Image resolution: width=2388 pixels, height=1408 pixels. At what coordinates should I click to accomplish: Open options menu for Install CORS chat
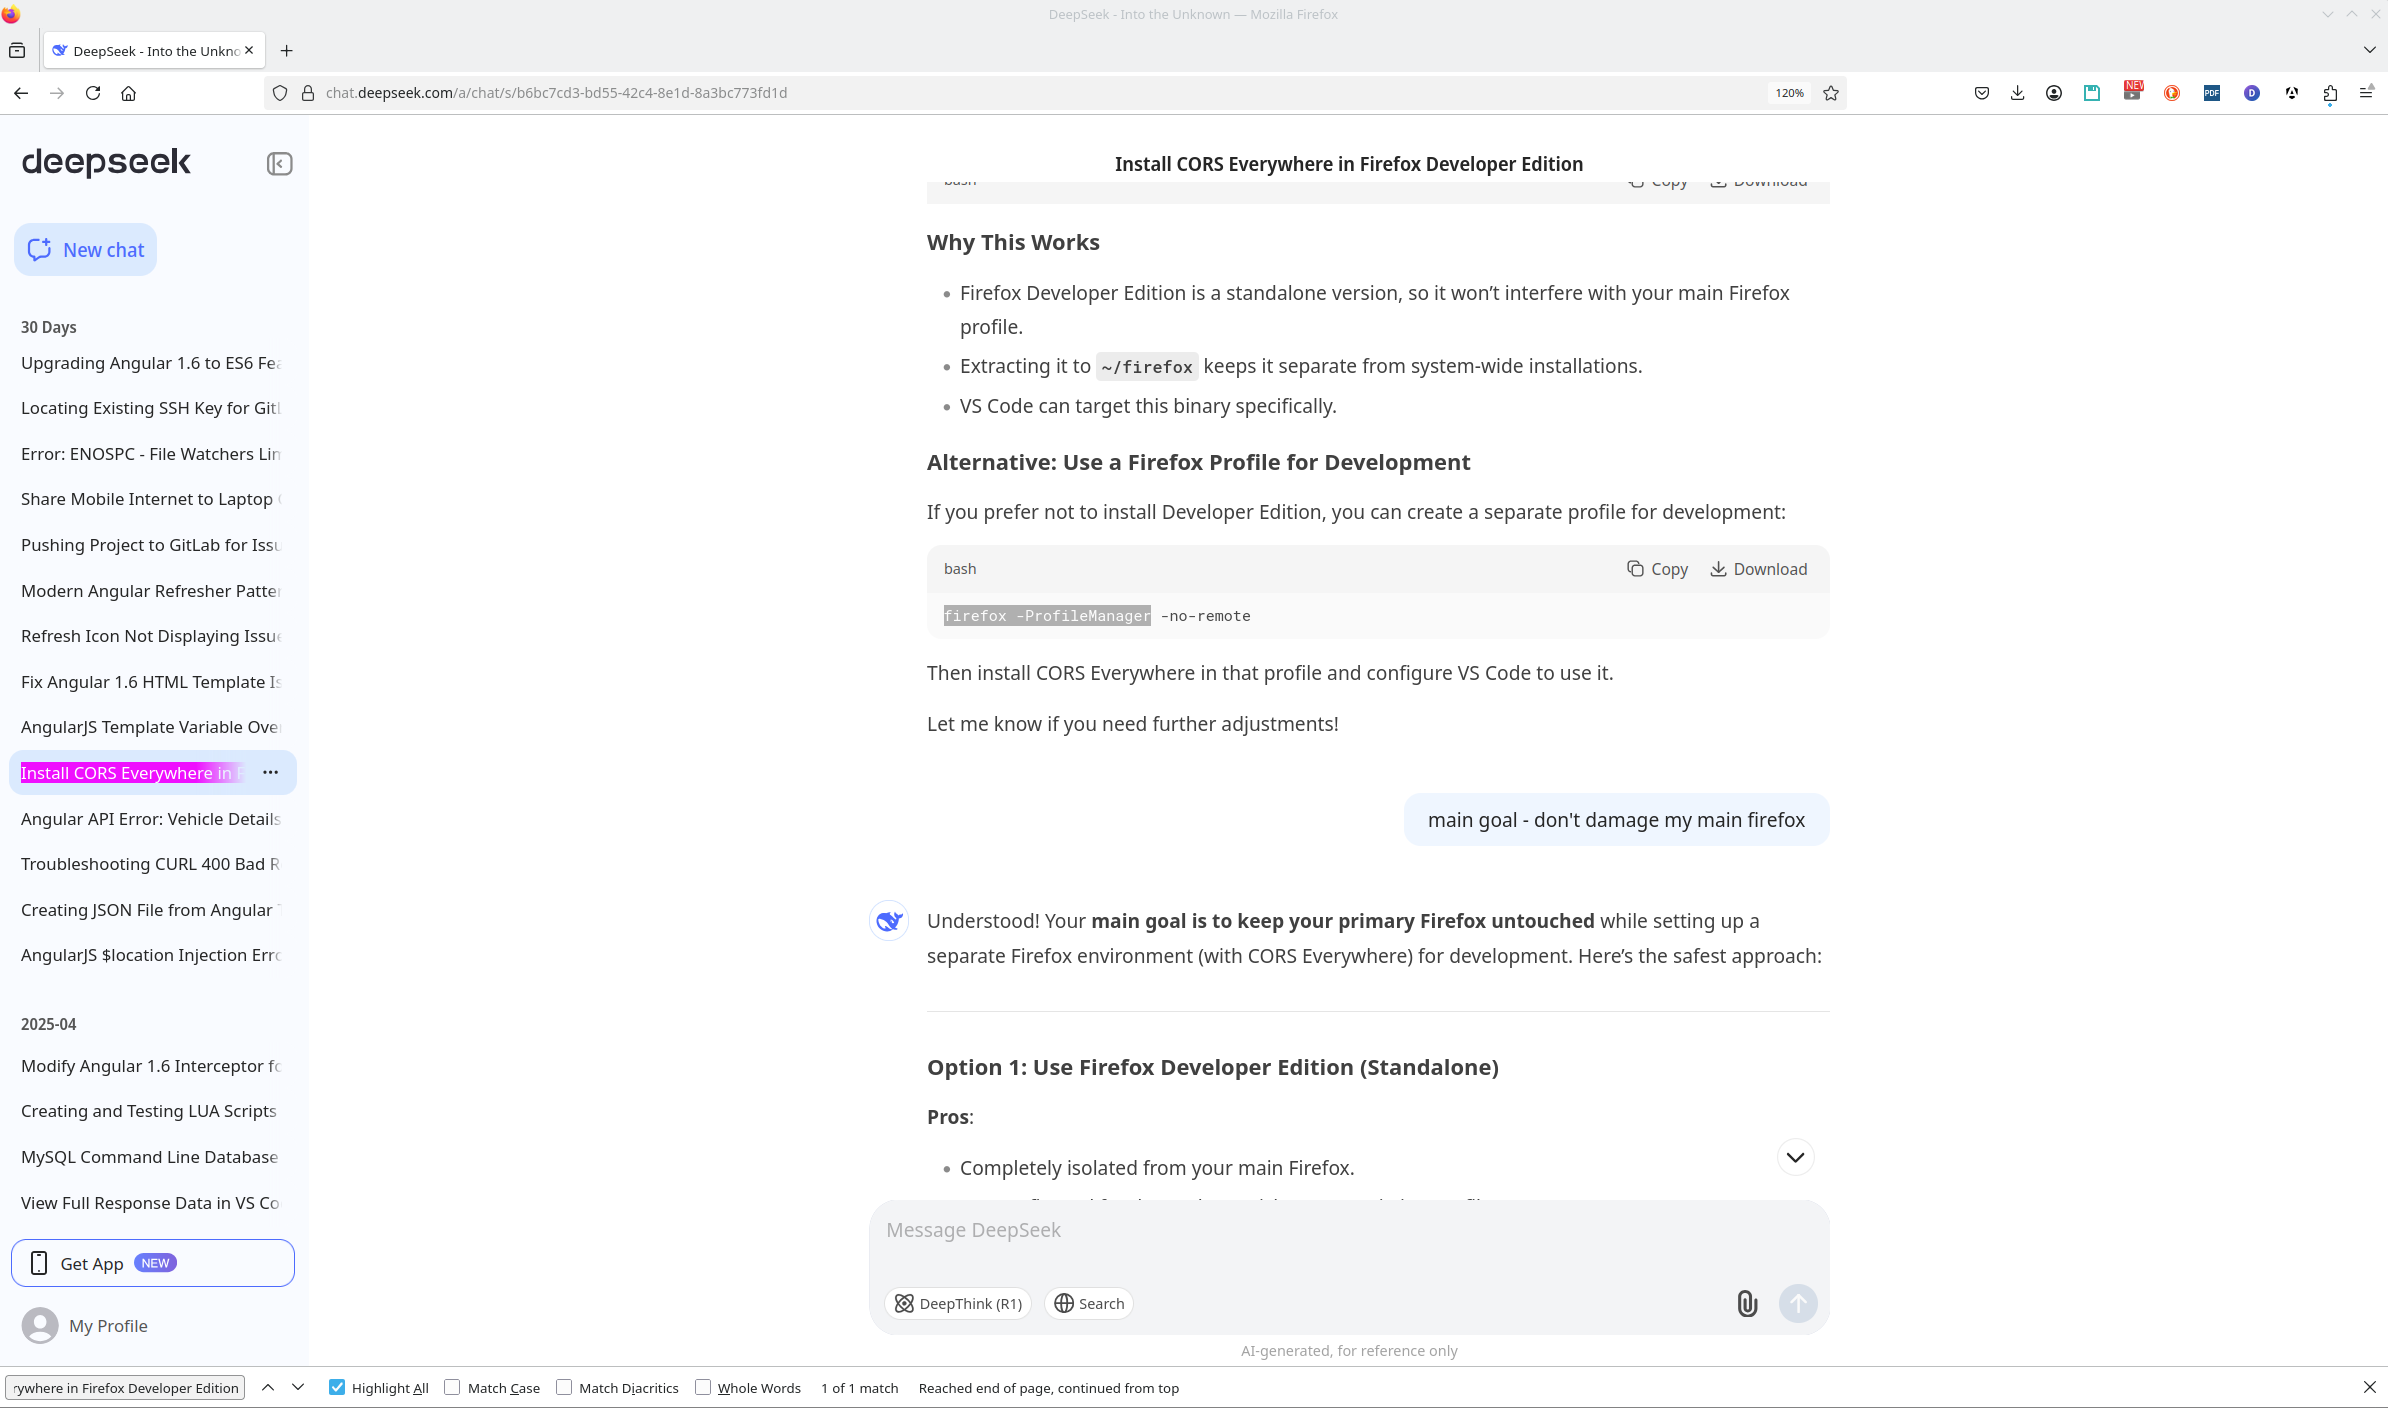coord(270,772)
